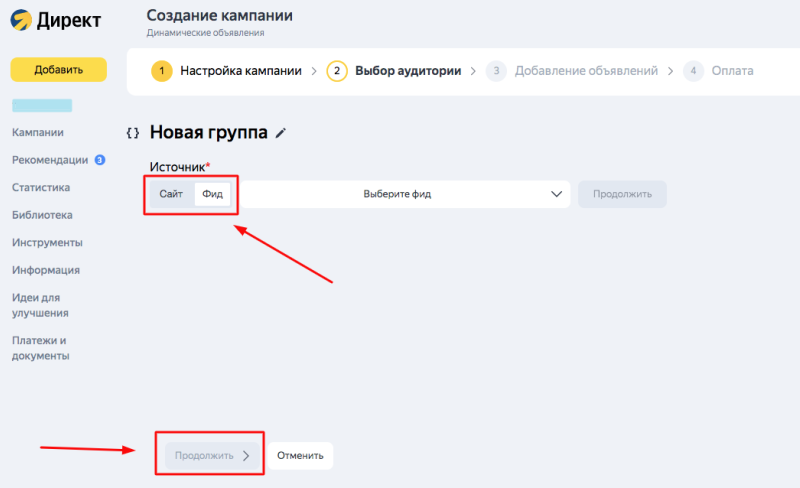The image size is (800, 488).
Task: Click the bottom Продолжить button
Action: (x=212, y=455)
